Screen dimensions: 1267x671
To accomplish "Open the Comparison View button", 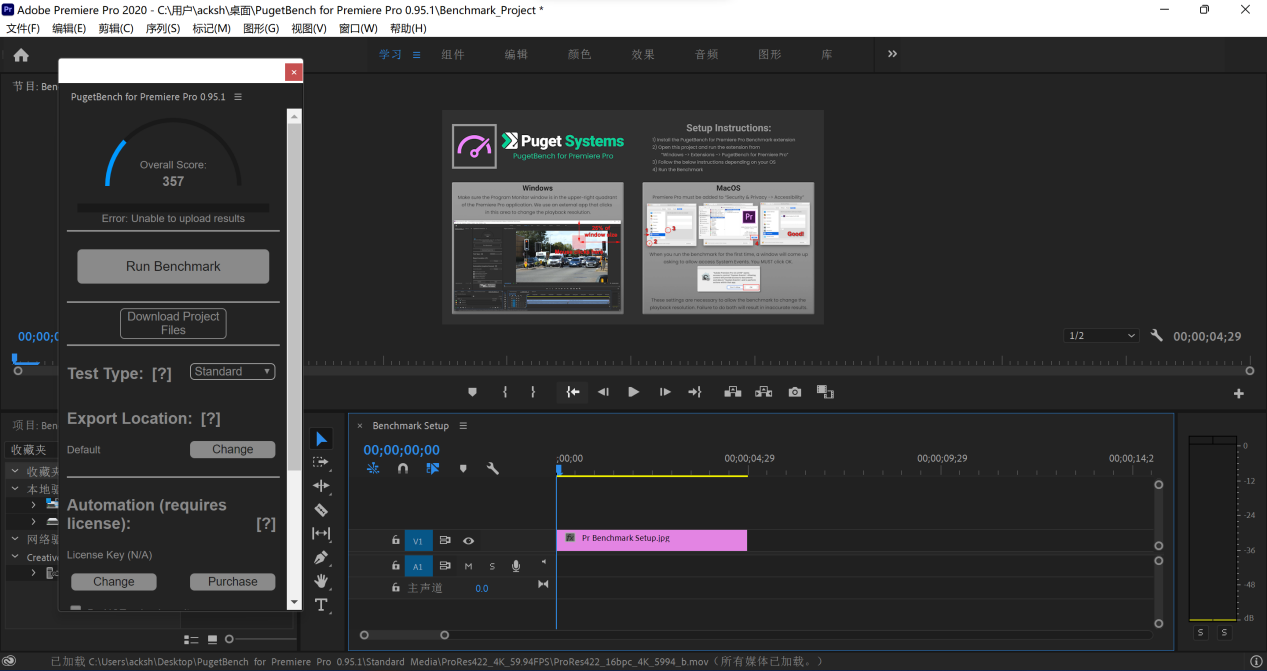I will pos(825,392).
